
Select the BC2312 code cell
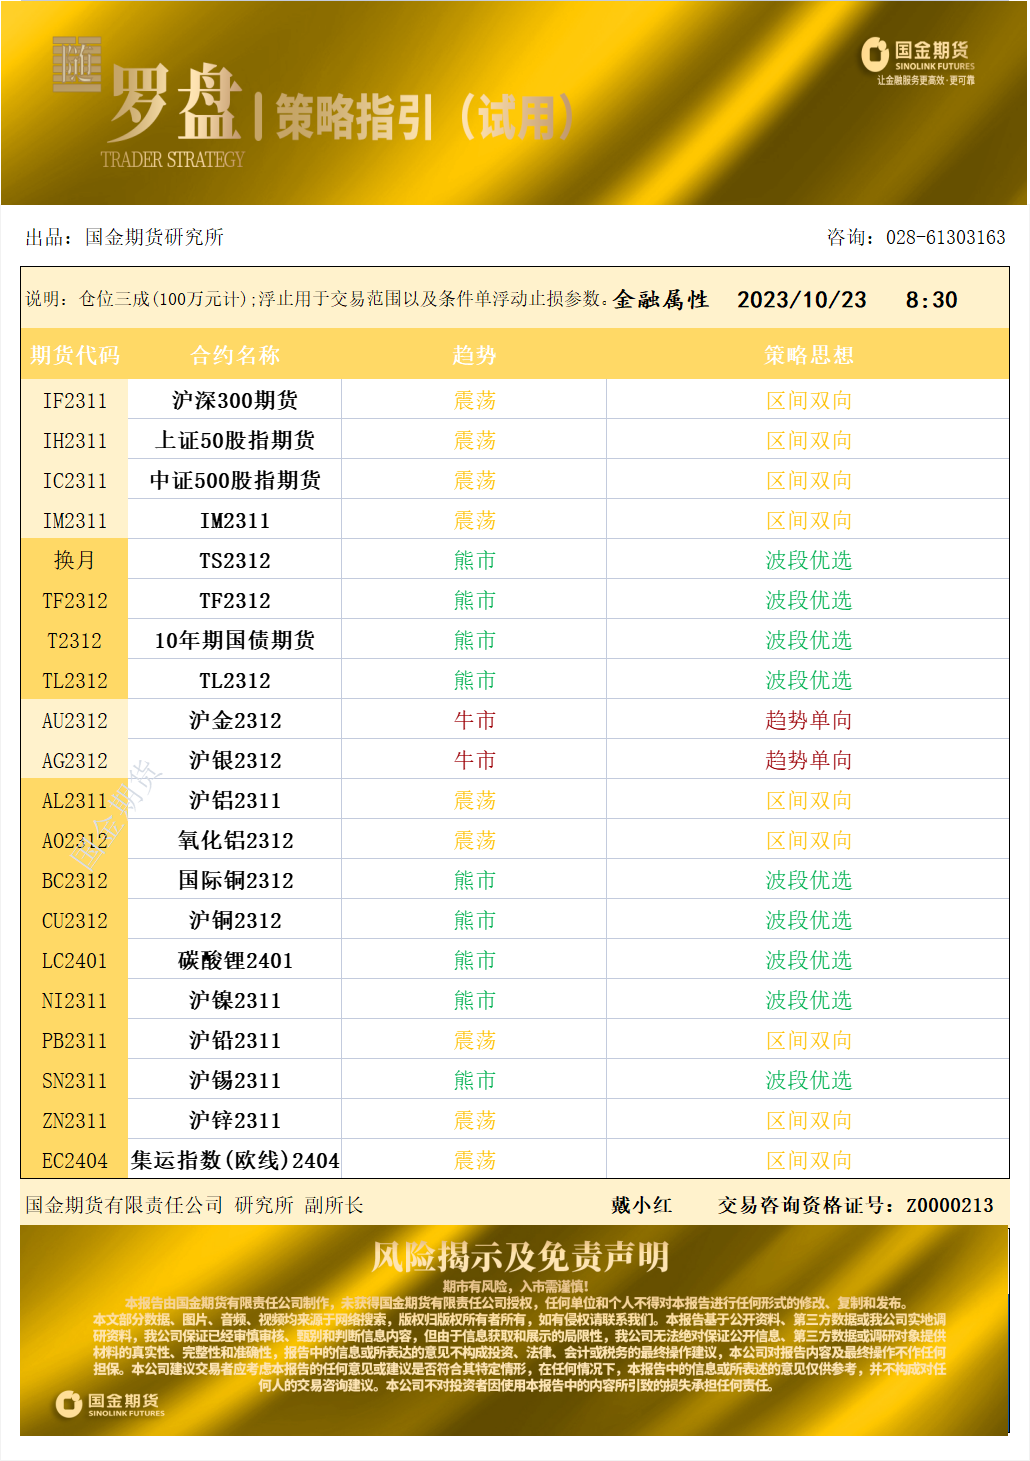point(75,880)
